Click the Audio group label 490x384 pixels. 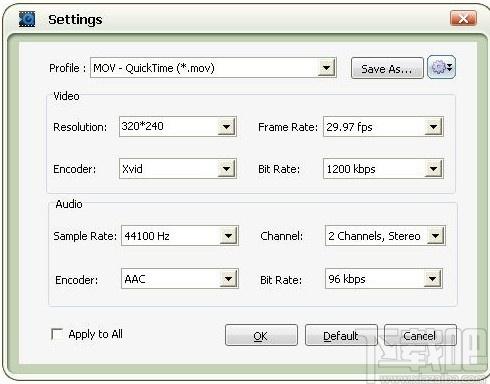tap(69, 204)
